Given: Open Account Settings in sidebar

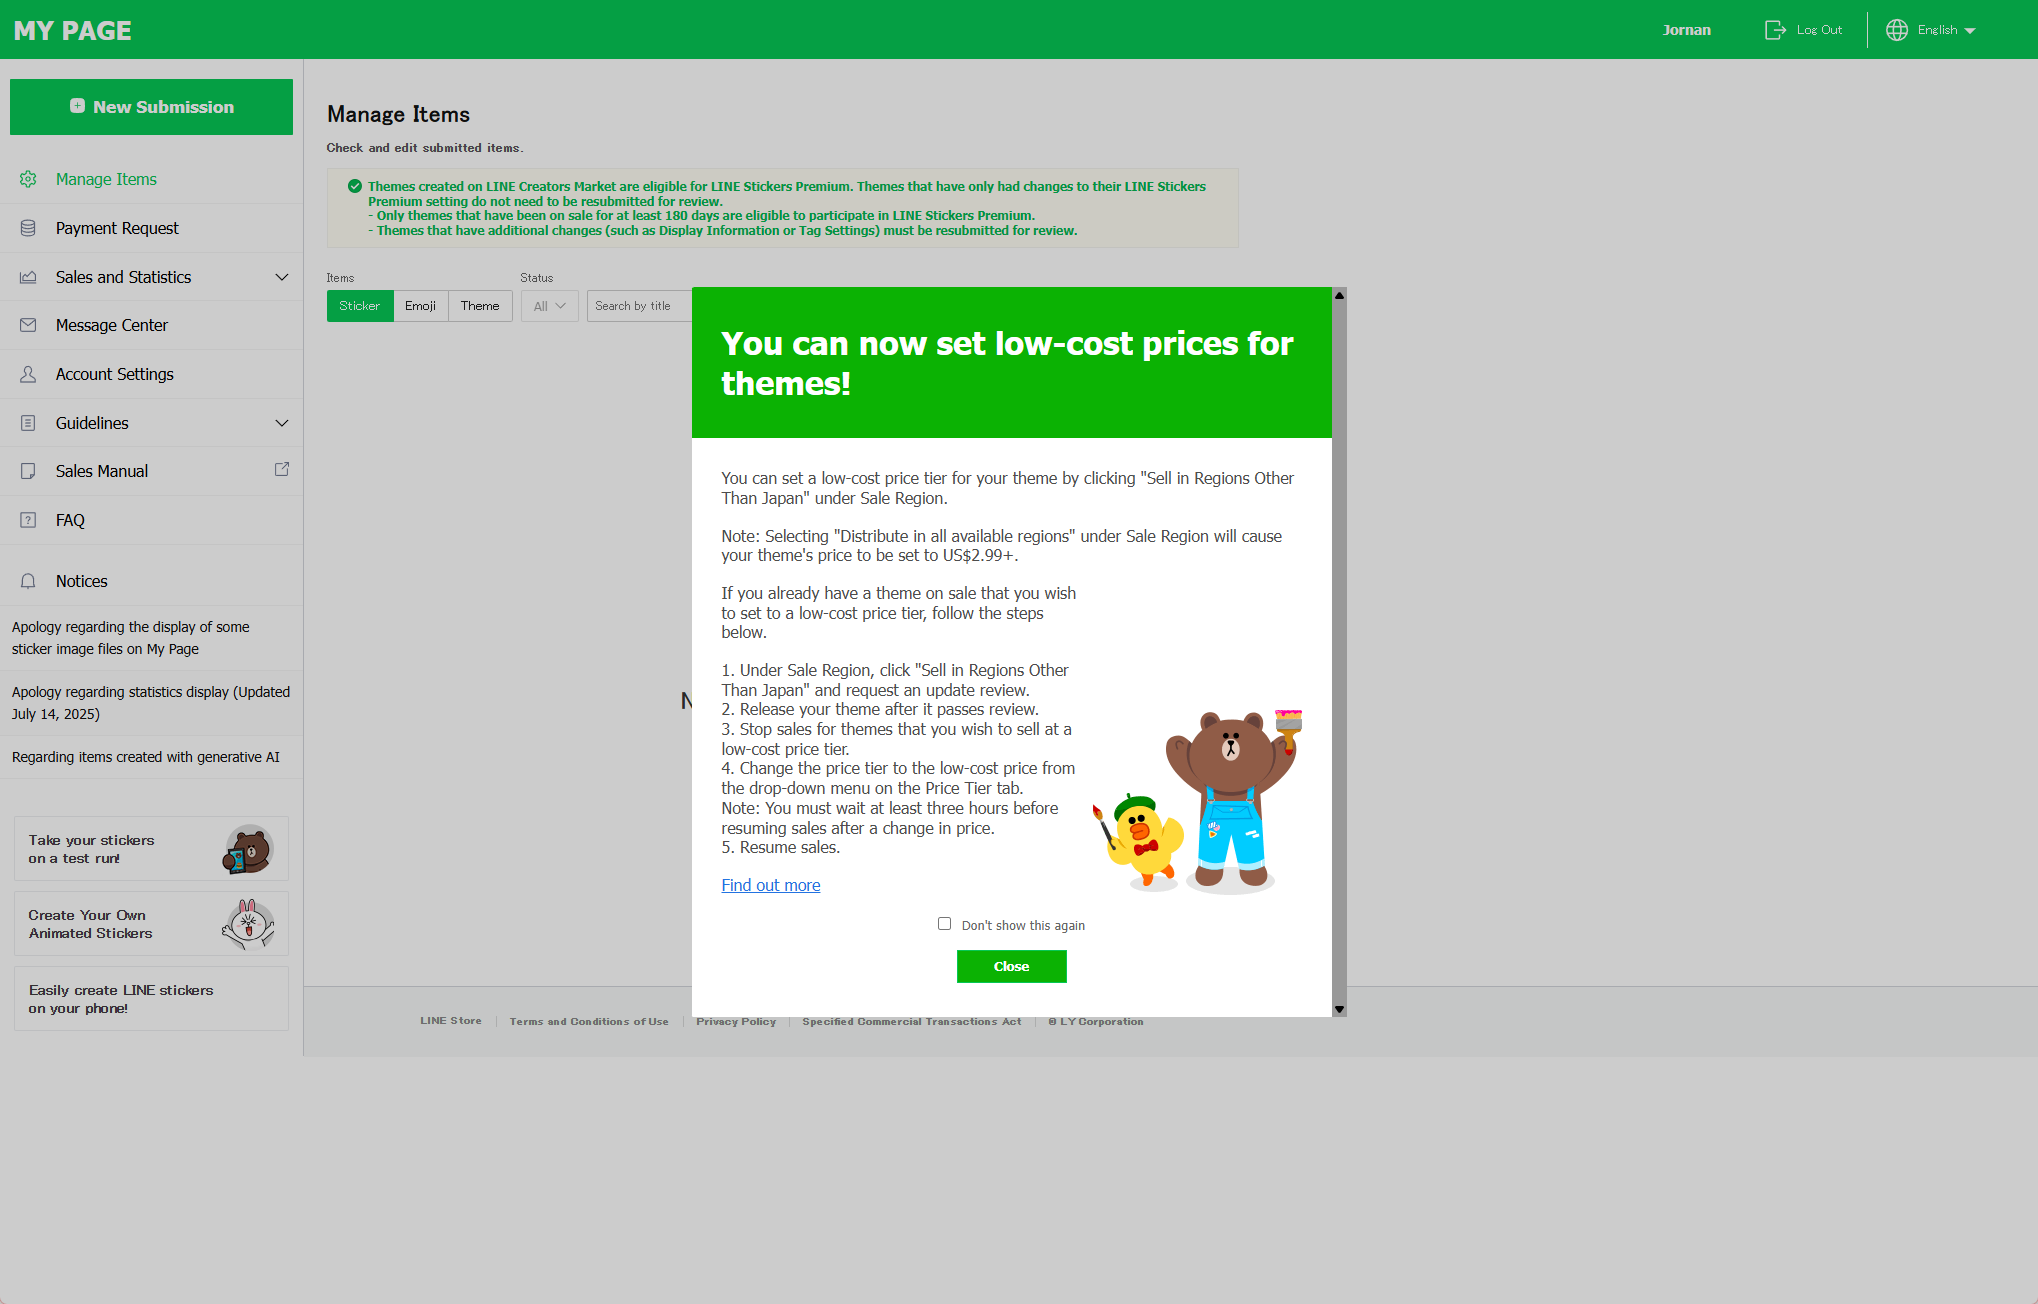Looking at the screenshot, I should click(151, 374).
